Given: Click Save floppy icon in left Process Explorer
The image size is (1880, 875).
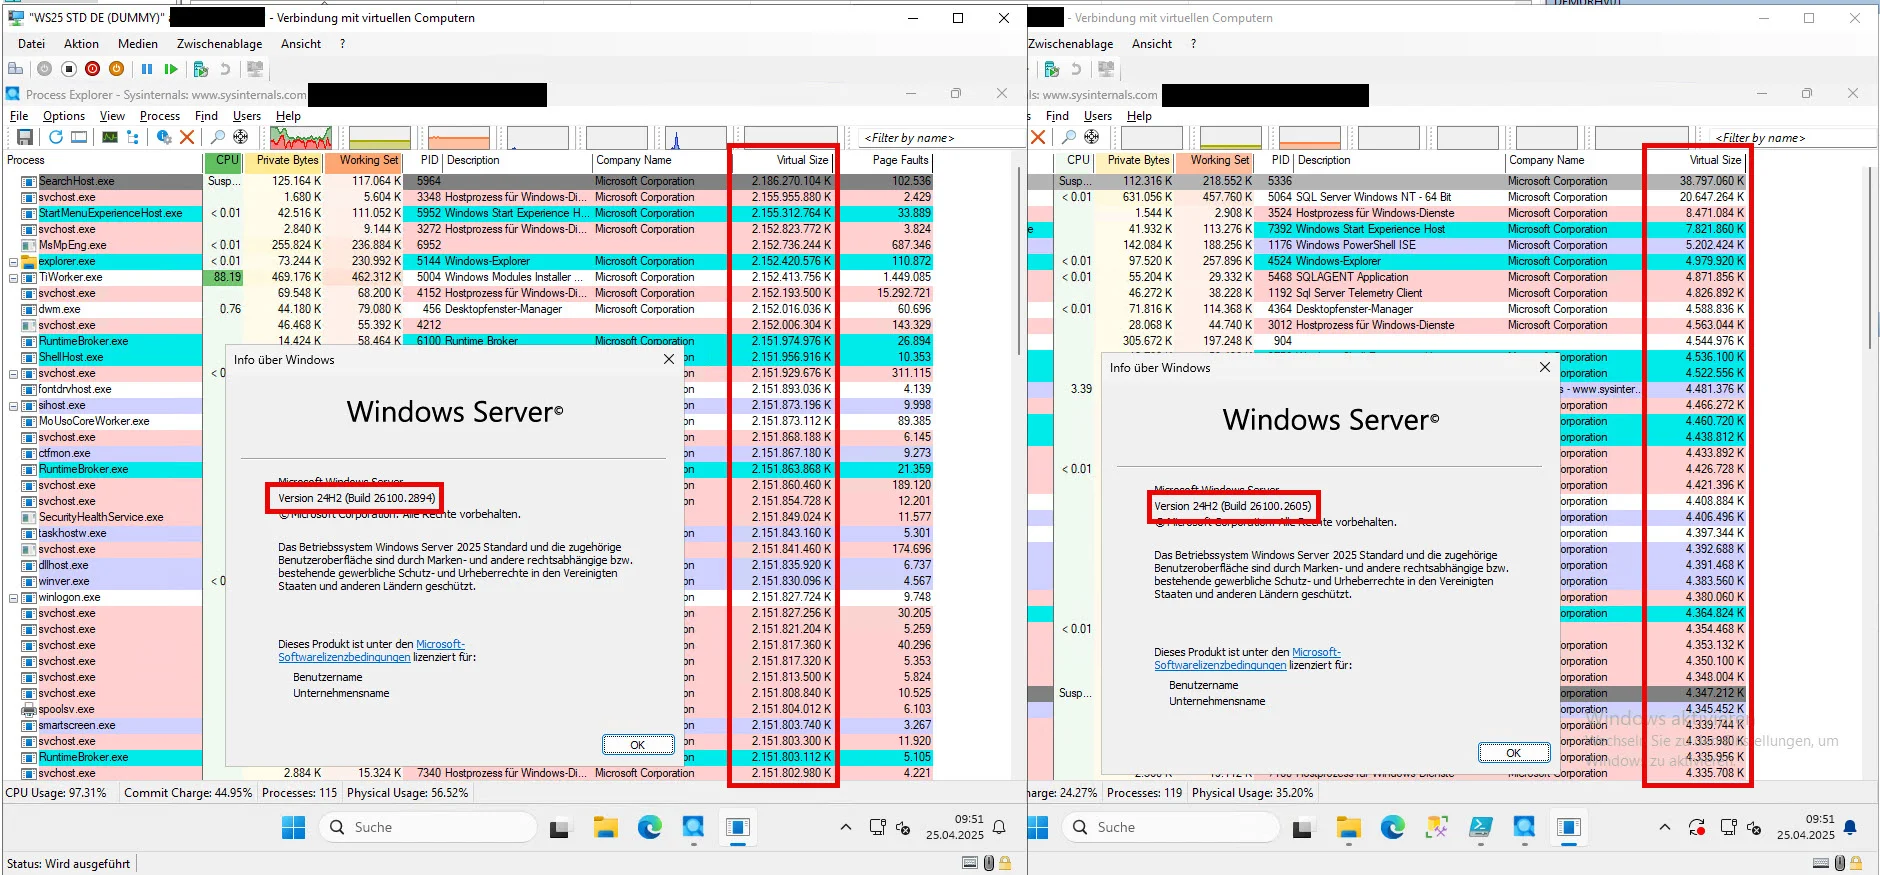Looking at the screenshot, I should click(x=25, y=137).
